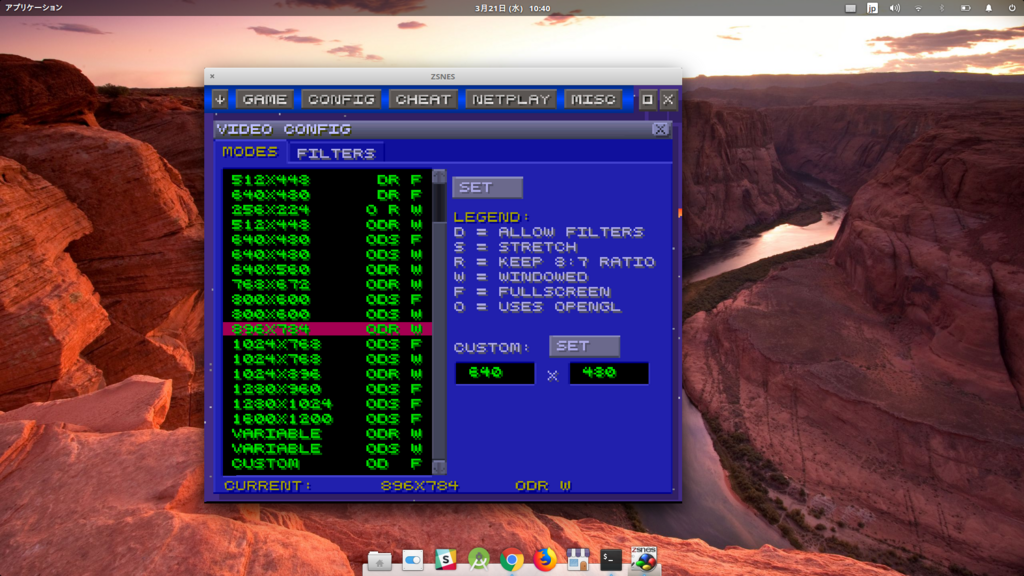Open the NETPLAY menu
The height and width of the screenshot is (576, 1024).
pyautogui.click(x=511, y=99)
